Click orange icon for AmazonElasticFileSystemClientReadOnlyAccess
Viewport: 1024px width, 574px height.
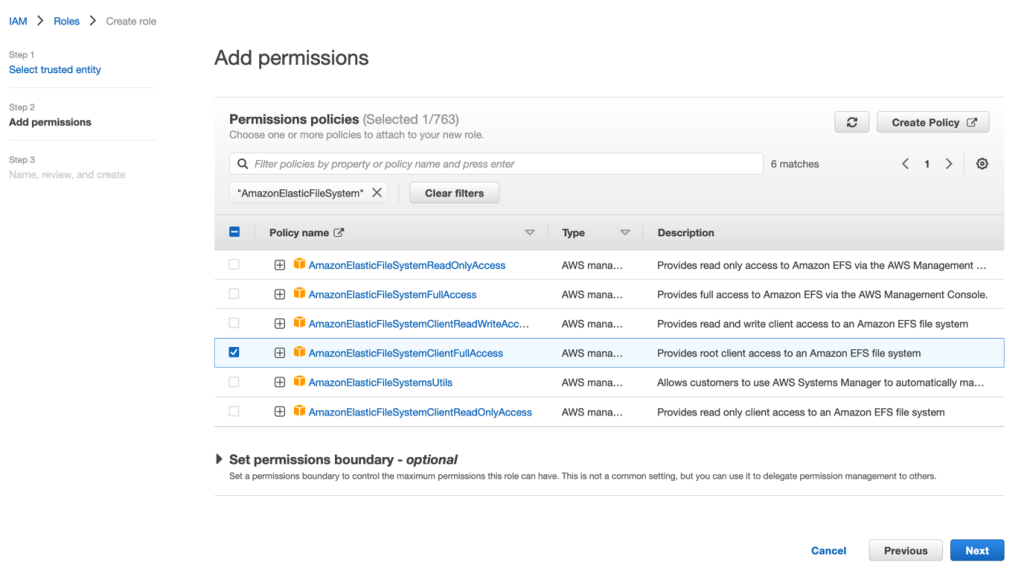click(299, 411)
